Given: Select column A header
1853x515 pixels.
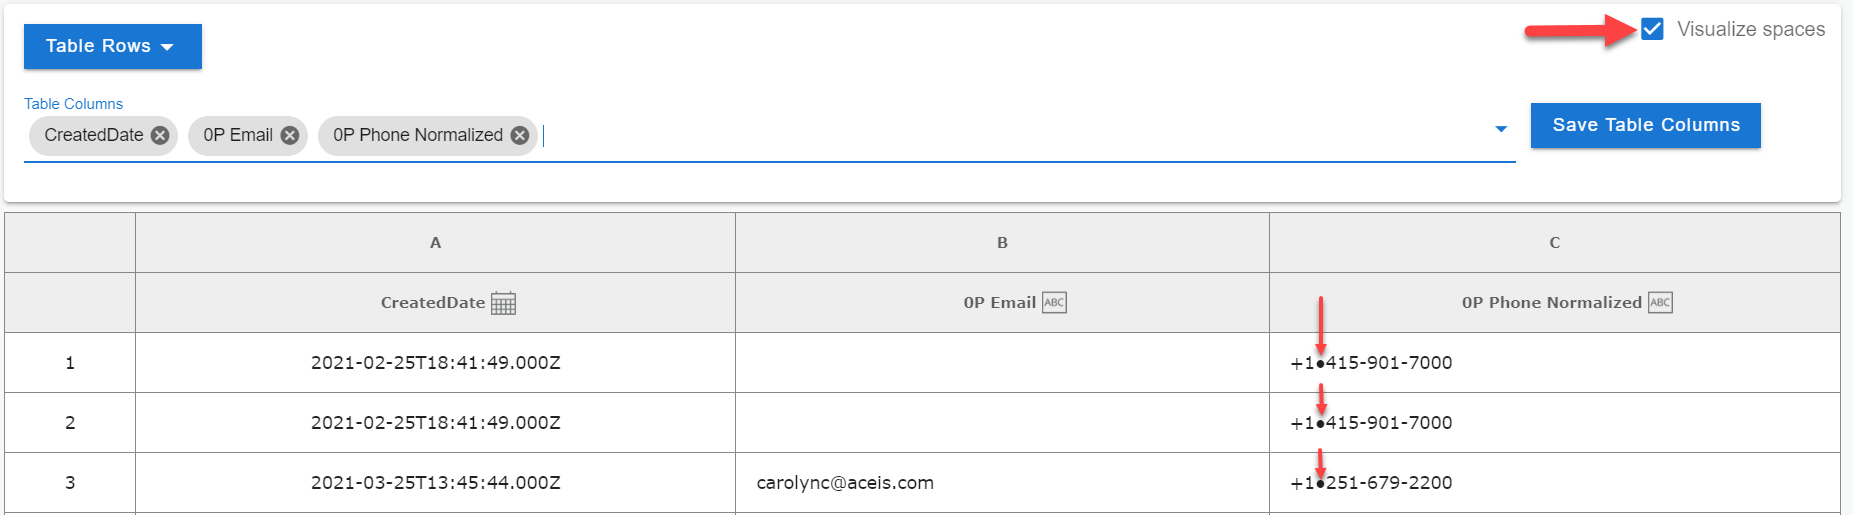Looking at the screenshot, I should click(x=435, y=242).
